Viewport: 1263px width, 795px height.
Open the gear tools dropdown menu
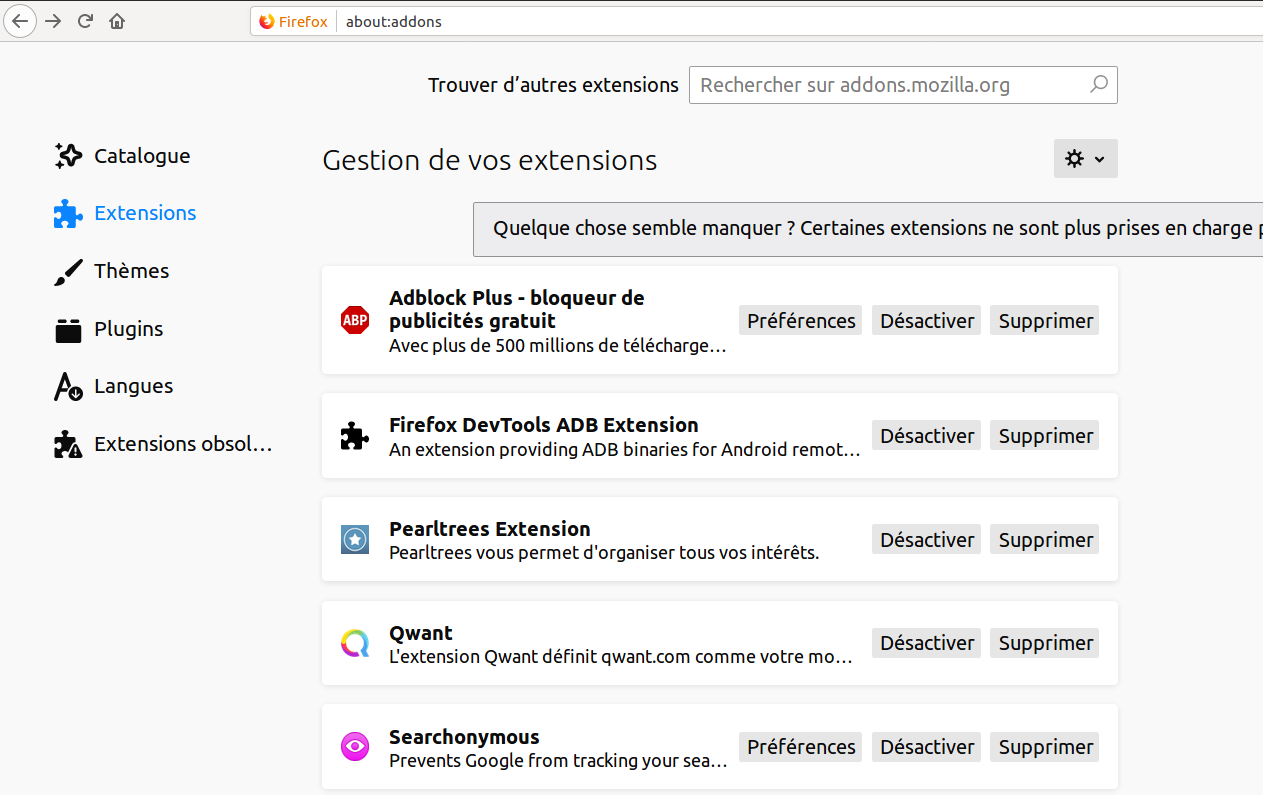point(1085,159)
